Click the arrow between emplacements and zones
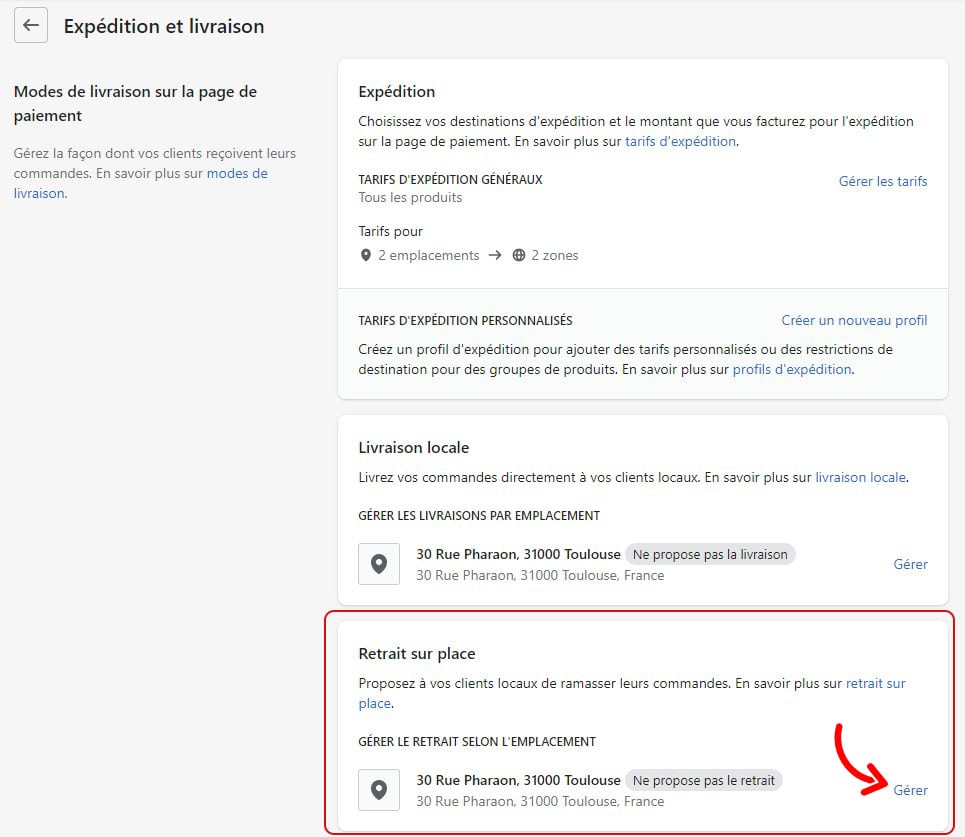The width and height of the screenshot is (965, 837). click(x=495, y=255)
